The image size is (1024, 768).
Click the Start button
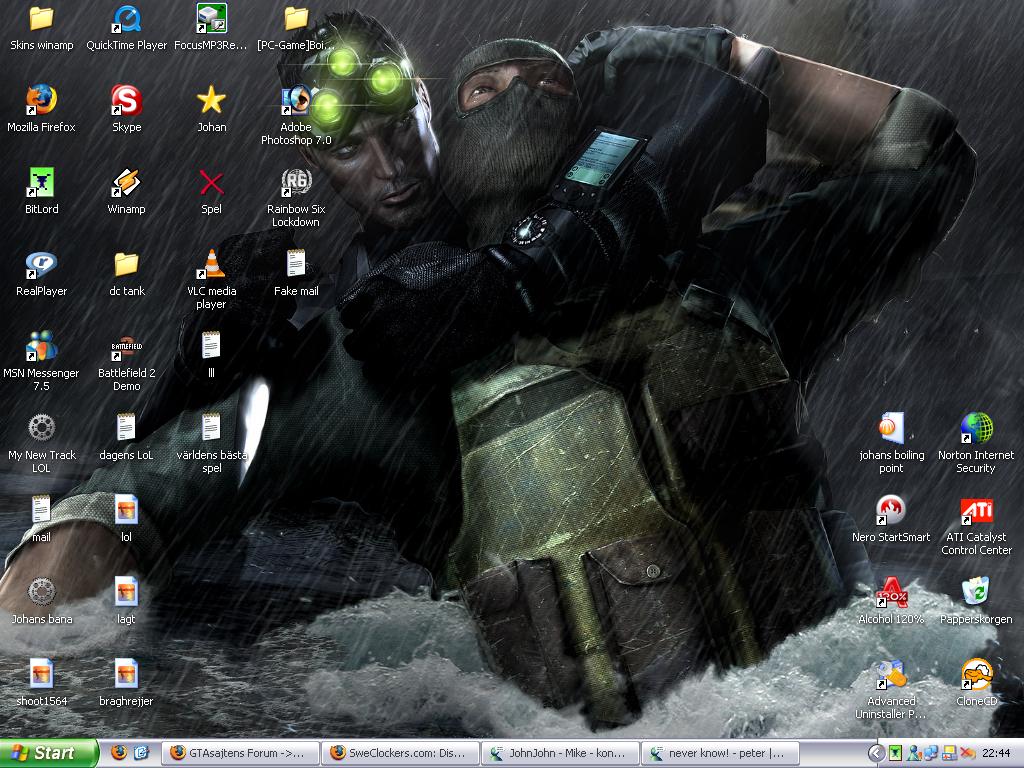(x=48, y=753)
